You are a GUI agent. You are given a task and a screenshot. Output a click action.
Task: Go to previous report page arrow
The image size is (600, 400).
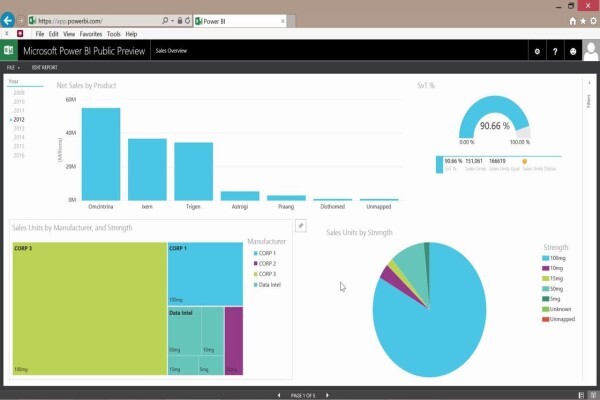(279, 395)
